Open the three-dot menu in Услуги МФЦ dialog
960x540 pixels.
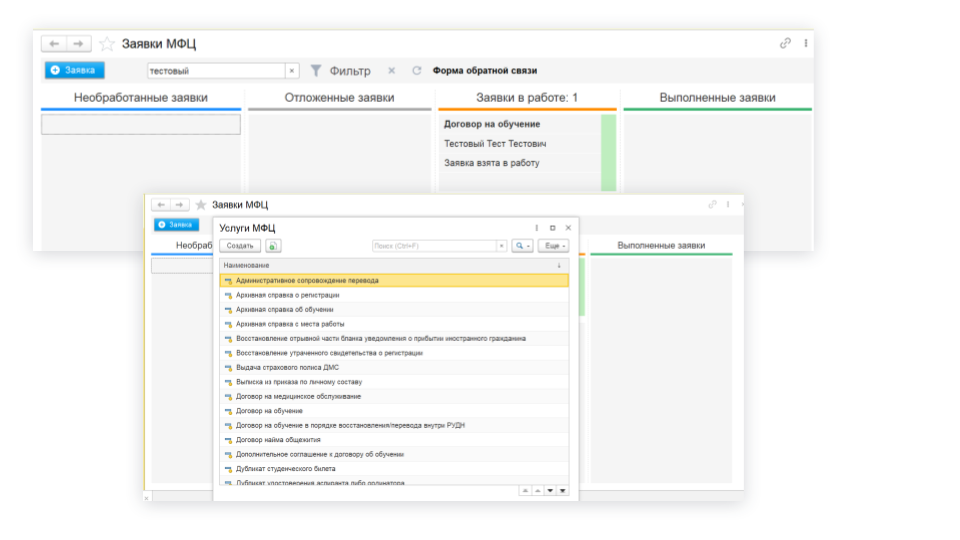[536, 228]
